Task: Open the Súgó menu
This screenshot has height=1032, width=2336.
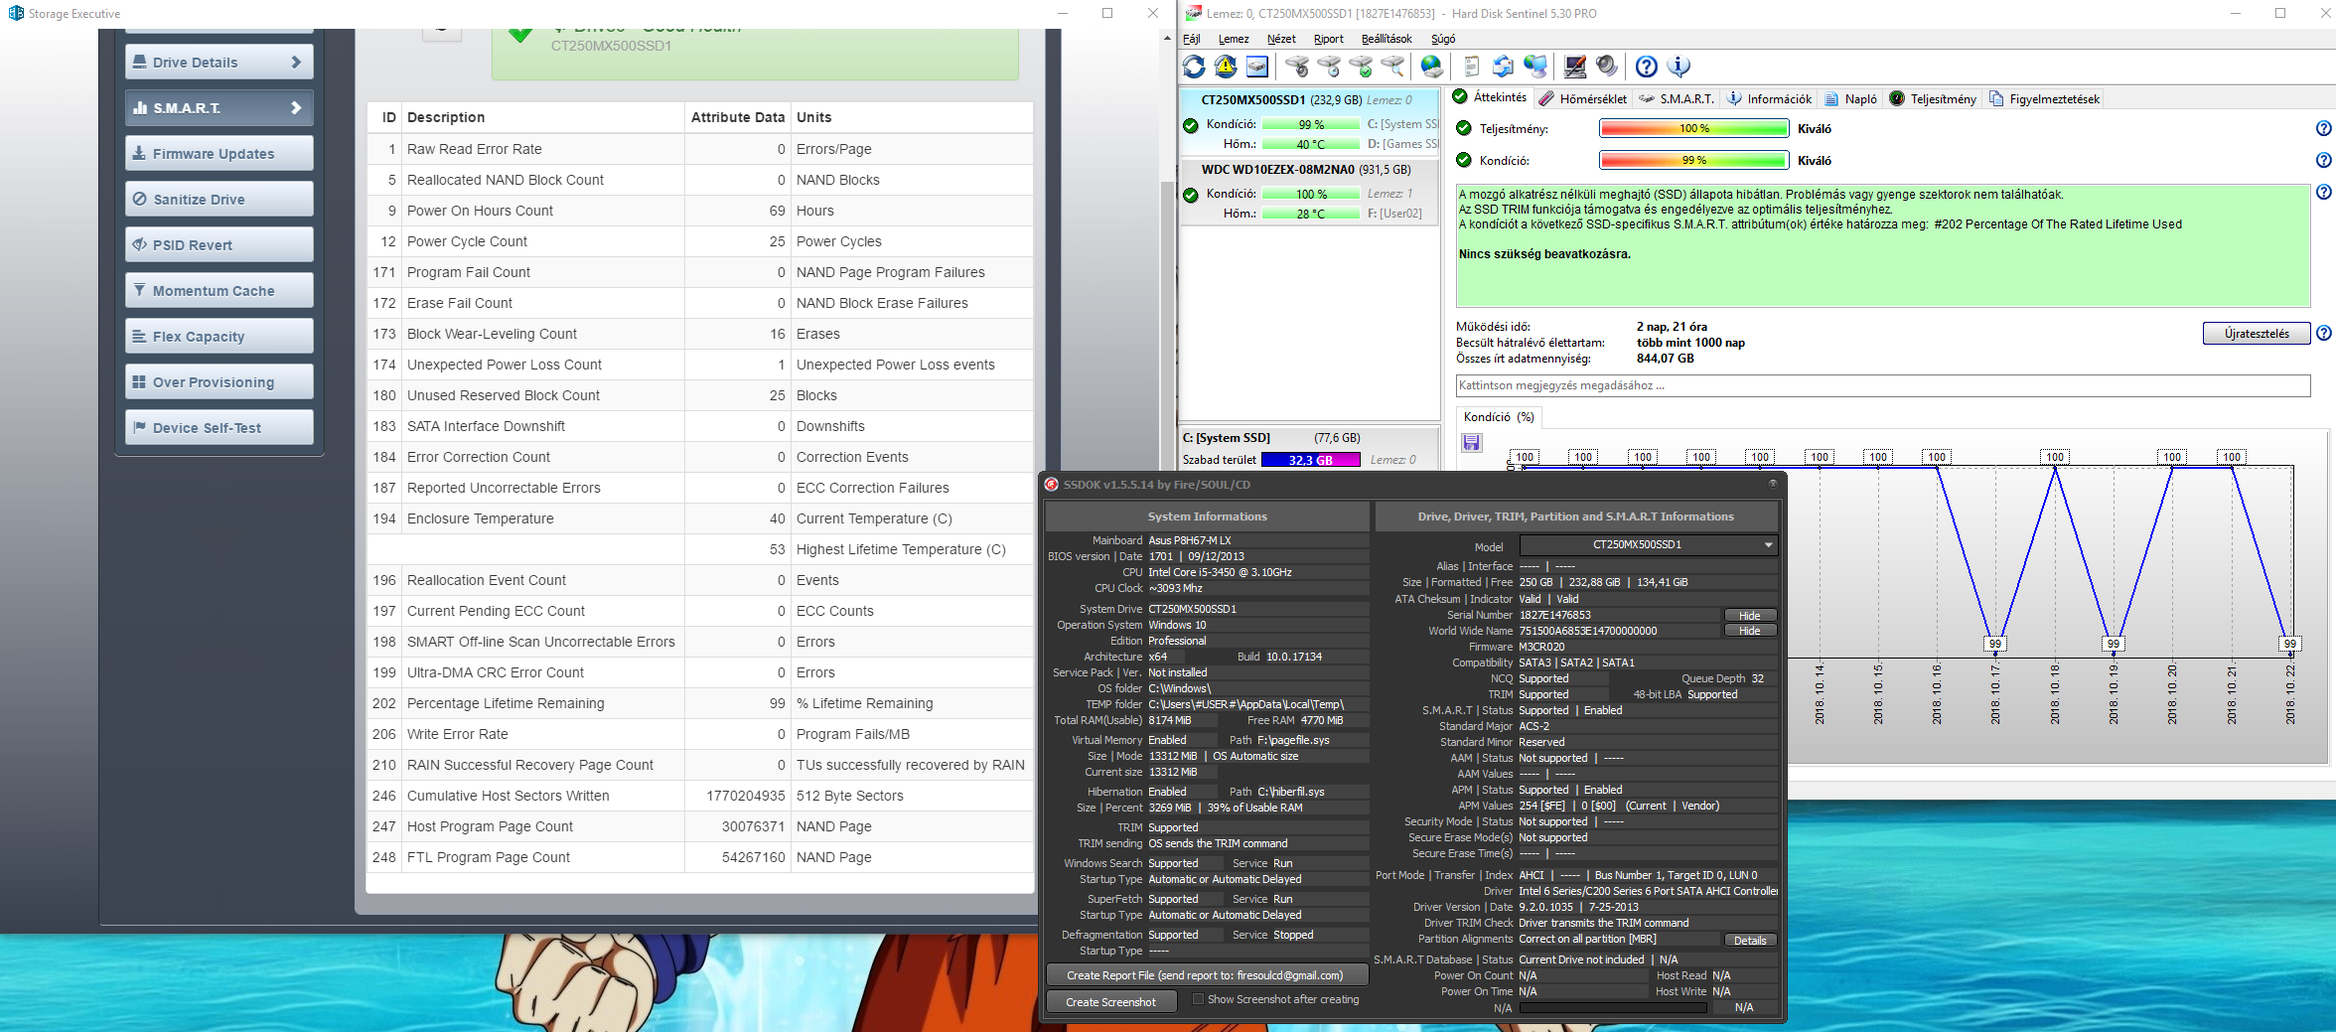Action: point(1443,39)
